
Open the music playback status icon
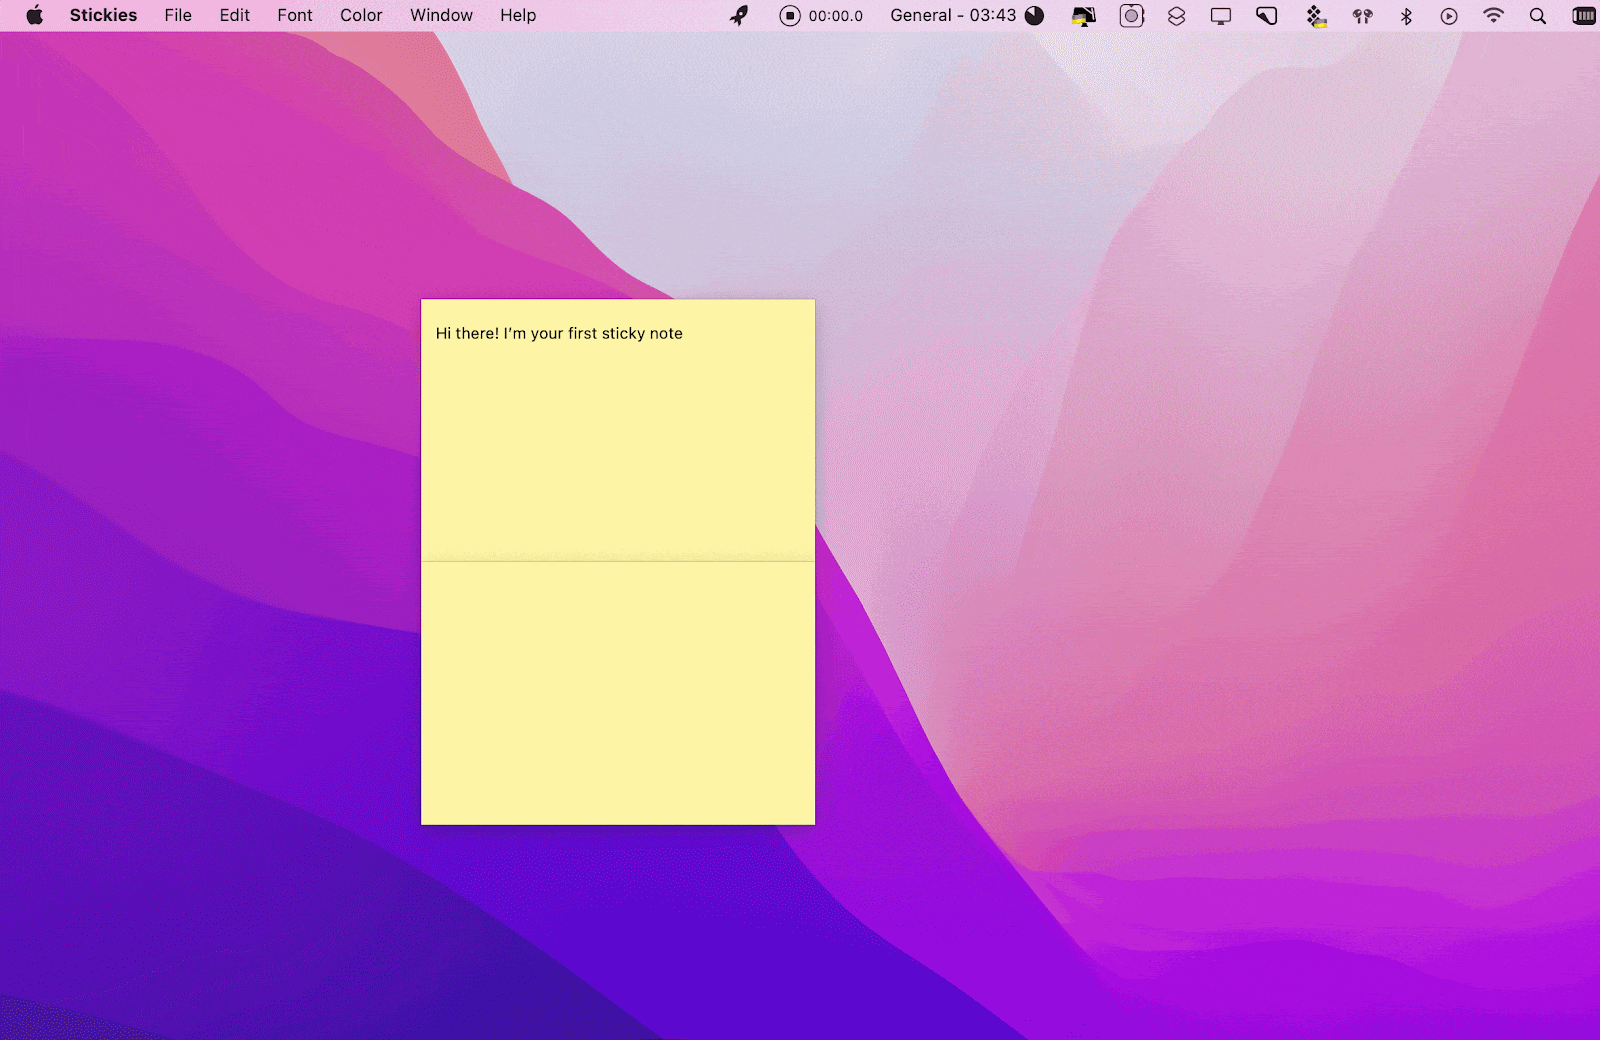point(1449,15)
